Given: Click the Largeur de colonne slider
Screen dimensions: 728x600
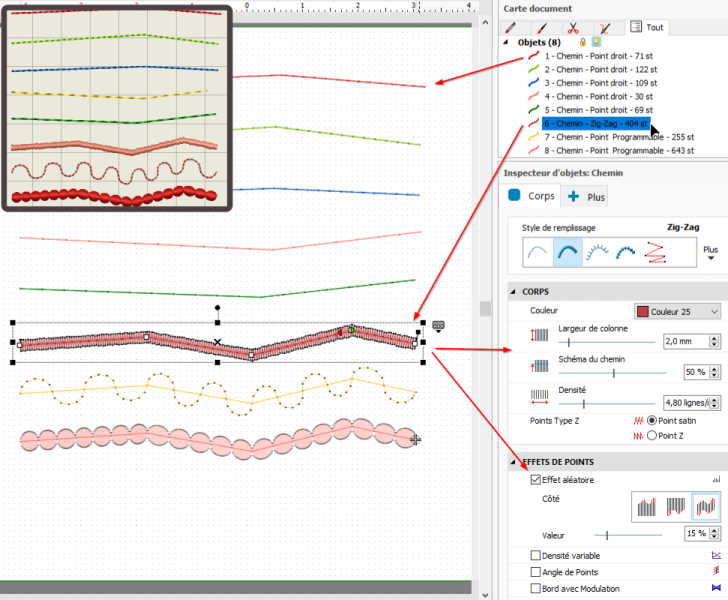Looking at the screenshot, I should coord(606,342).
